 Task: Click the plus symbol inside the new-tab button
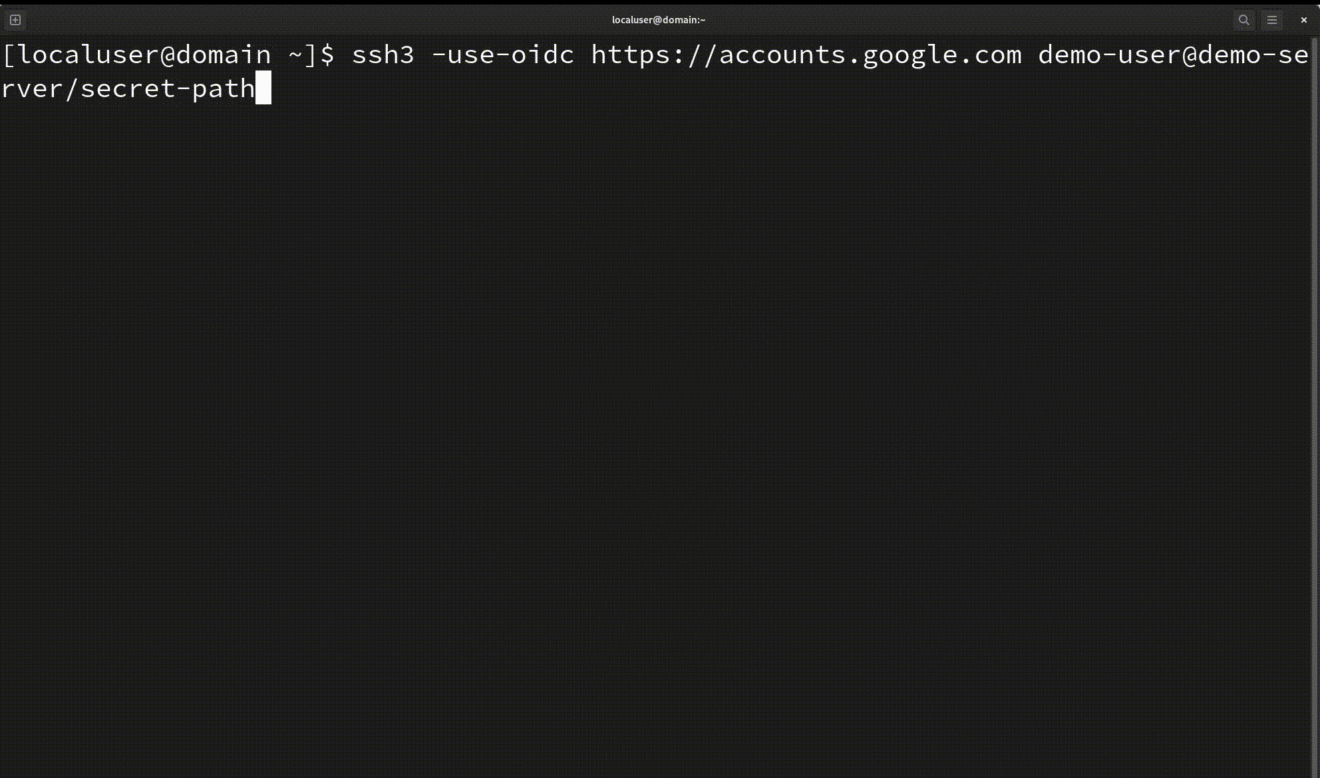coord(15,19)
